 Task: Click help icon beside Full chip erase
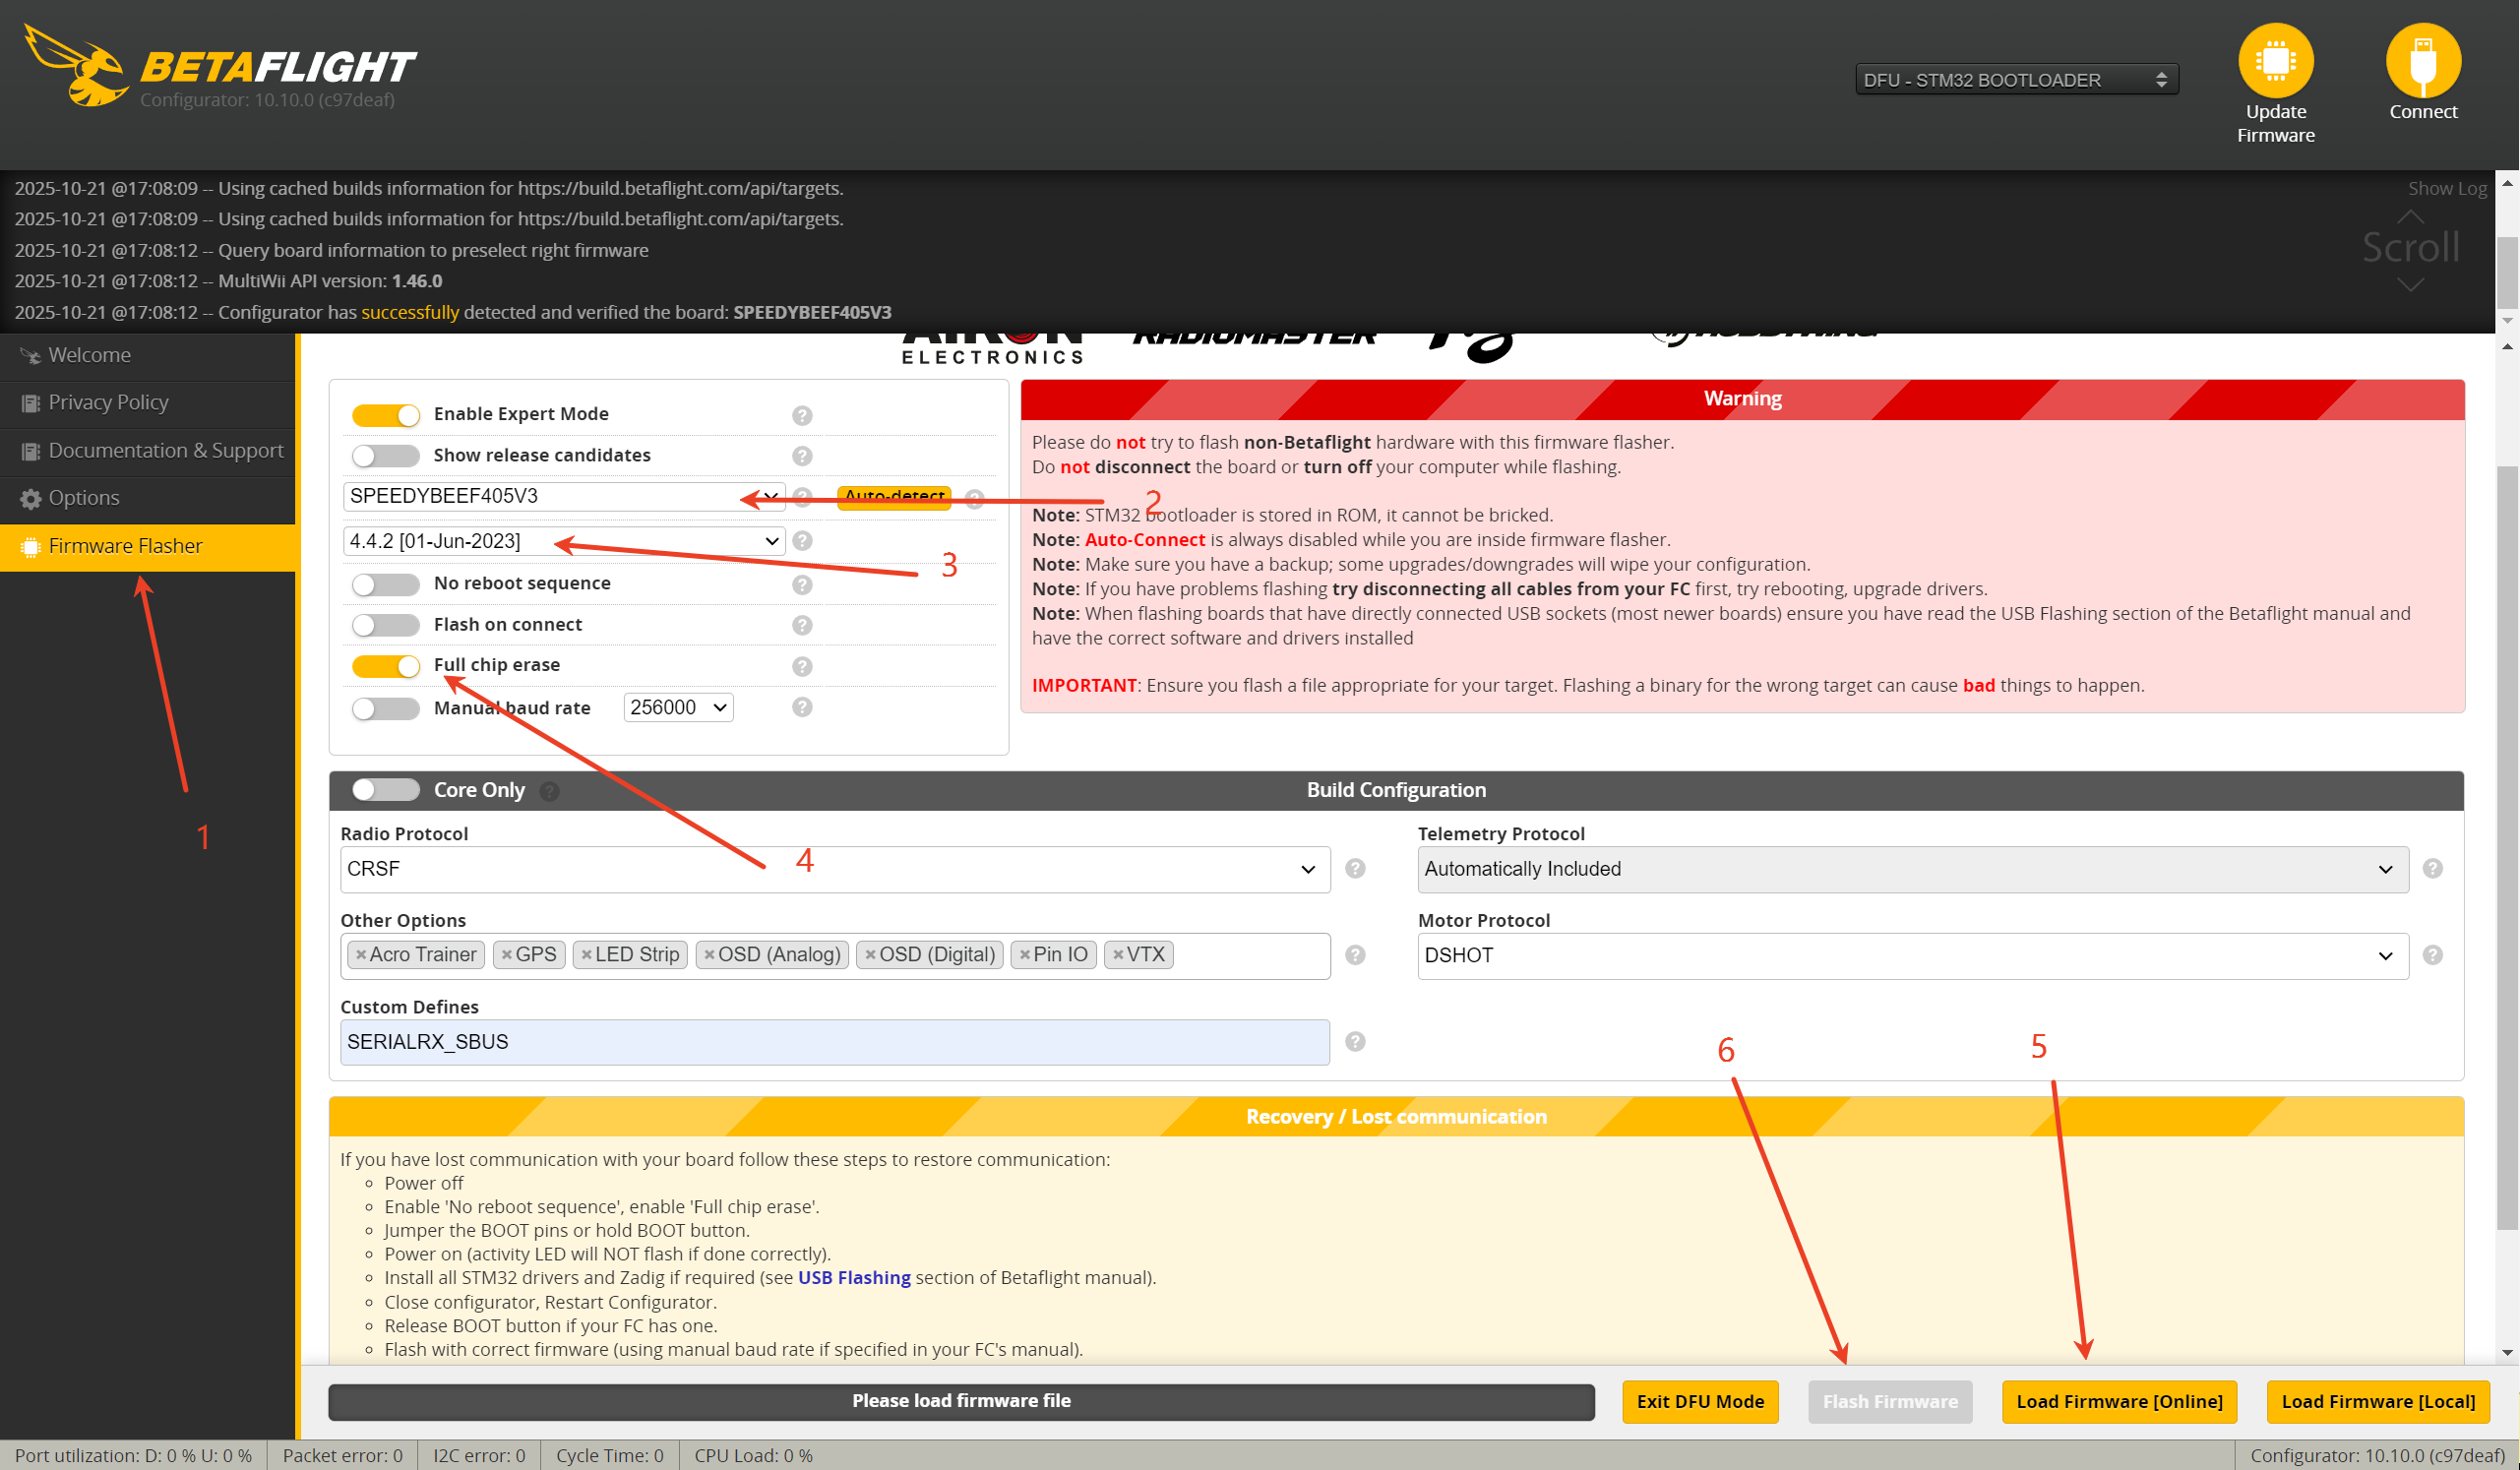802,666
